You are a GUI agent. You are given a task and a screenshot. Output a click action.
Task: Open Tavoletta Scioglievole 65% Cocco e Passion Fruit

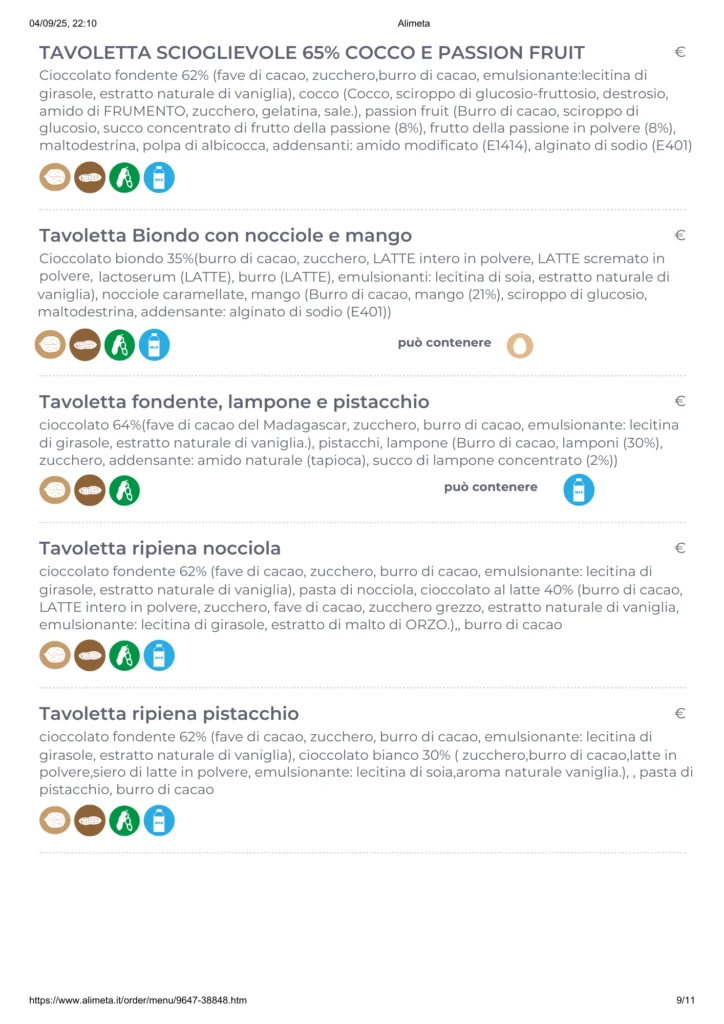click(312, 53)
